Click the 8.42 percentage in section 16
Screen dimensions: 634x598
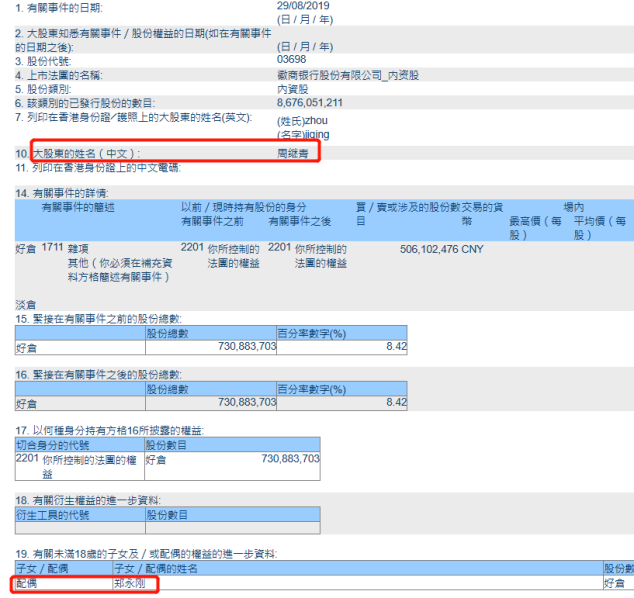tap(396, 402)
